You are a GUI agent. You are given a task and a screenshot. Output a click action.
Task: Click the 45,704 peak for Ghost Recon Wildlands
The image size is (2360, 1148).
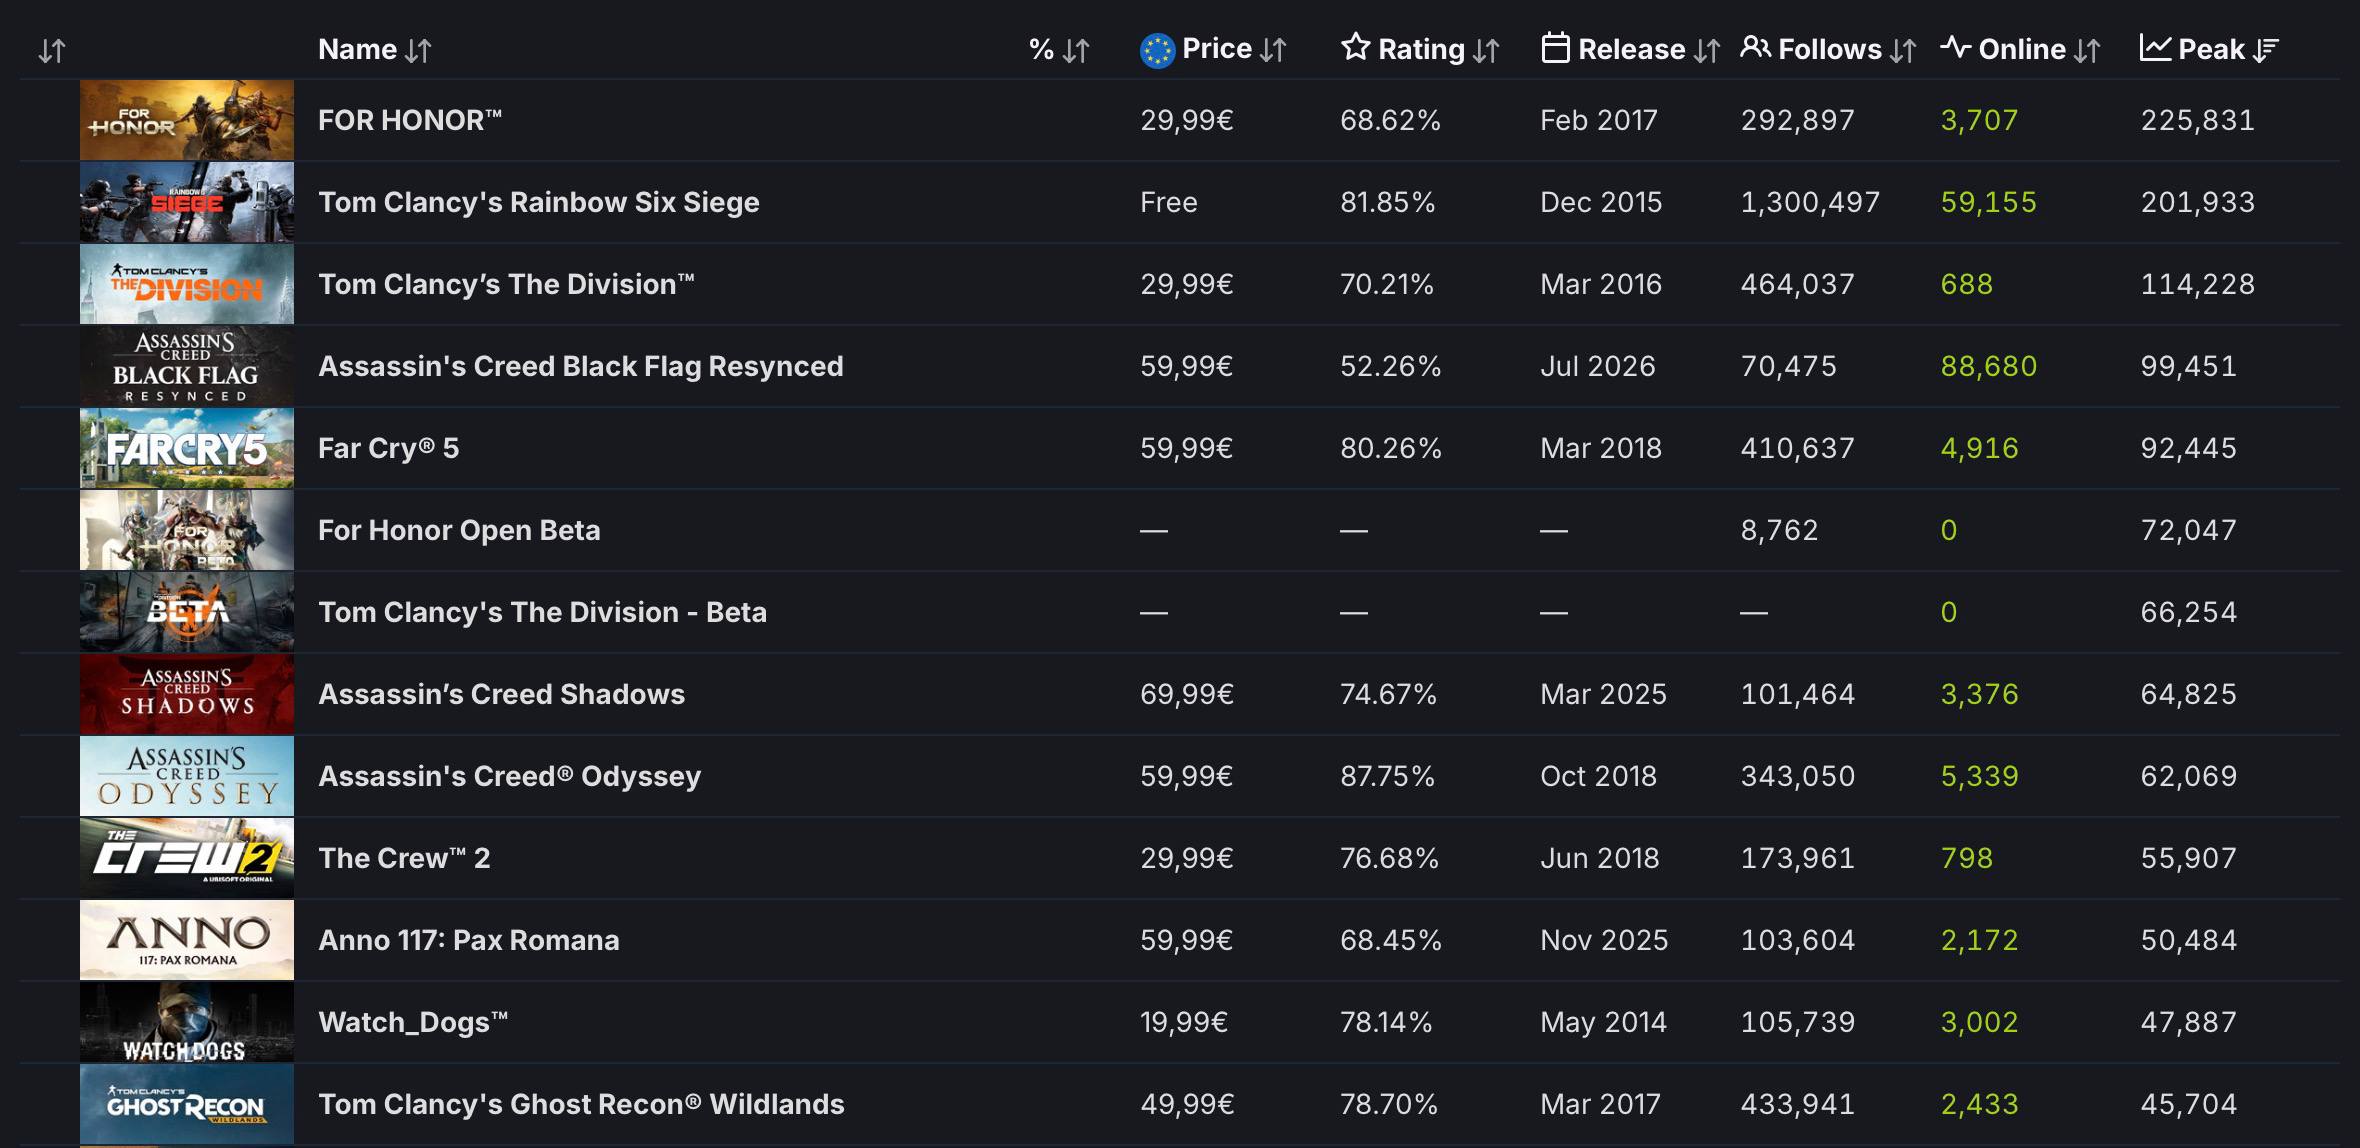coord(2189,1104)
